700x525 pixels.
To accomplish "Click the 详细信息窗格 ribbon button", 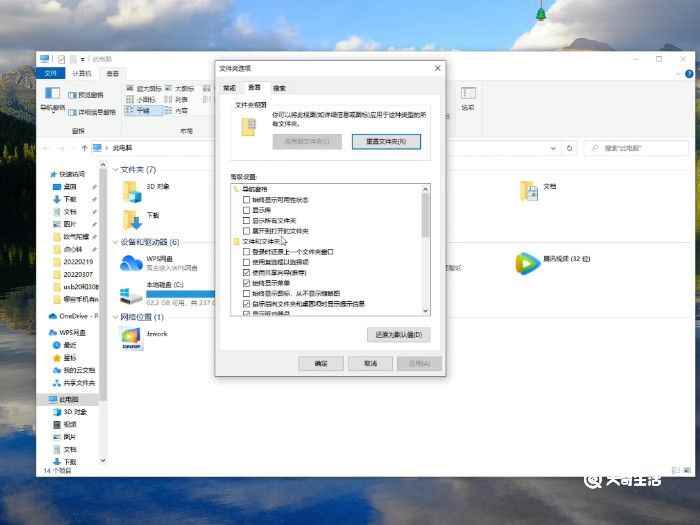I will [x=92, y=112].
